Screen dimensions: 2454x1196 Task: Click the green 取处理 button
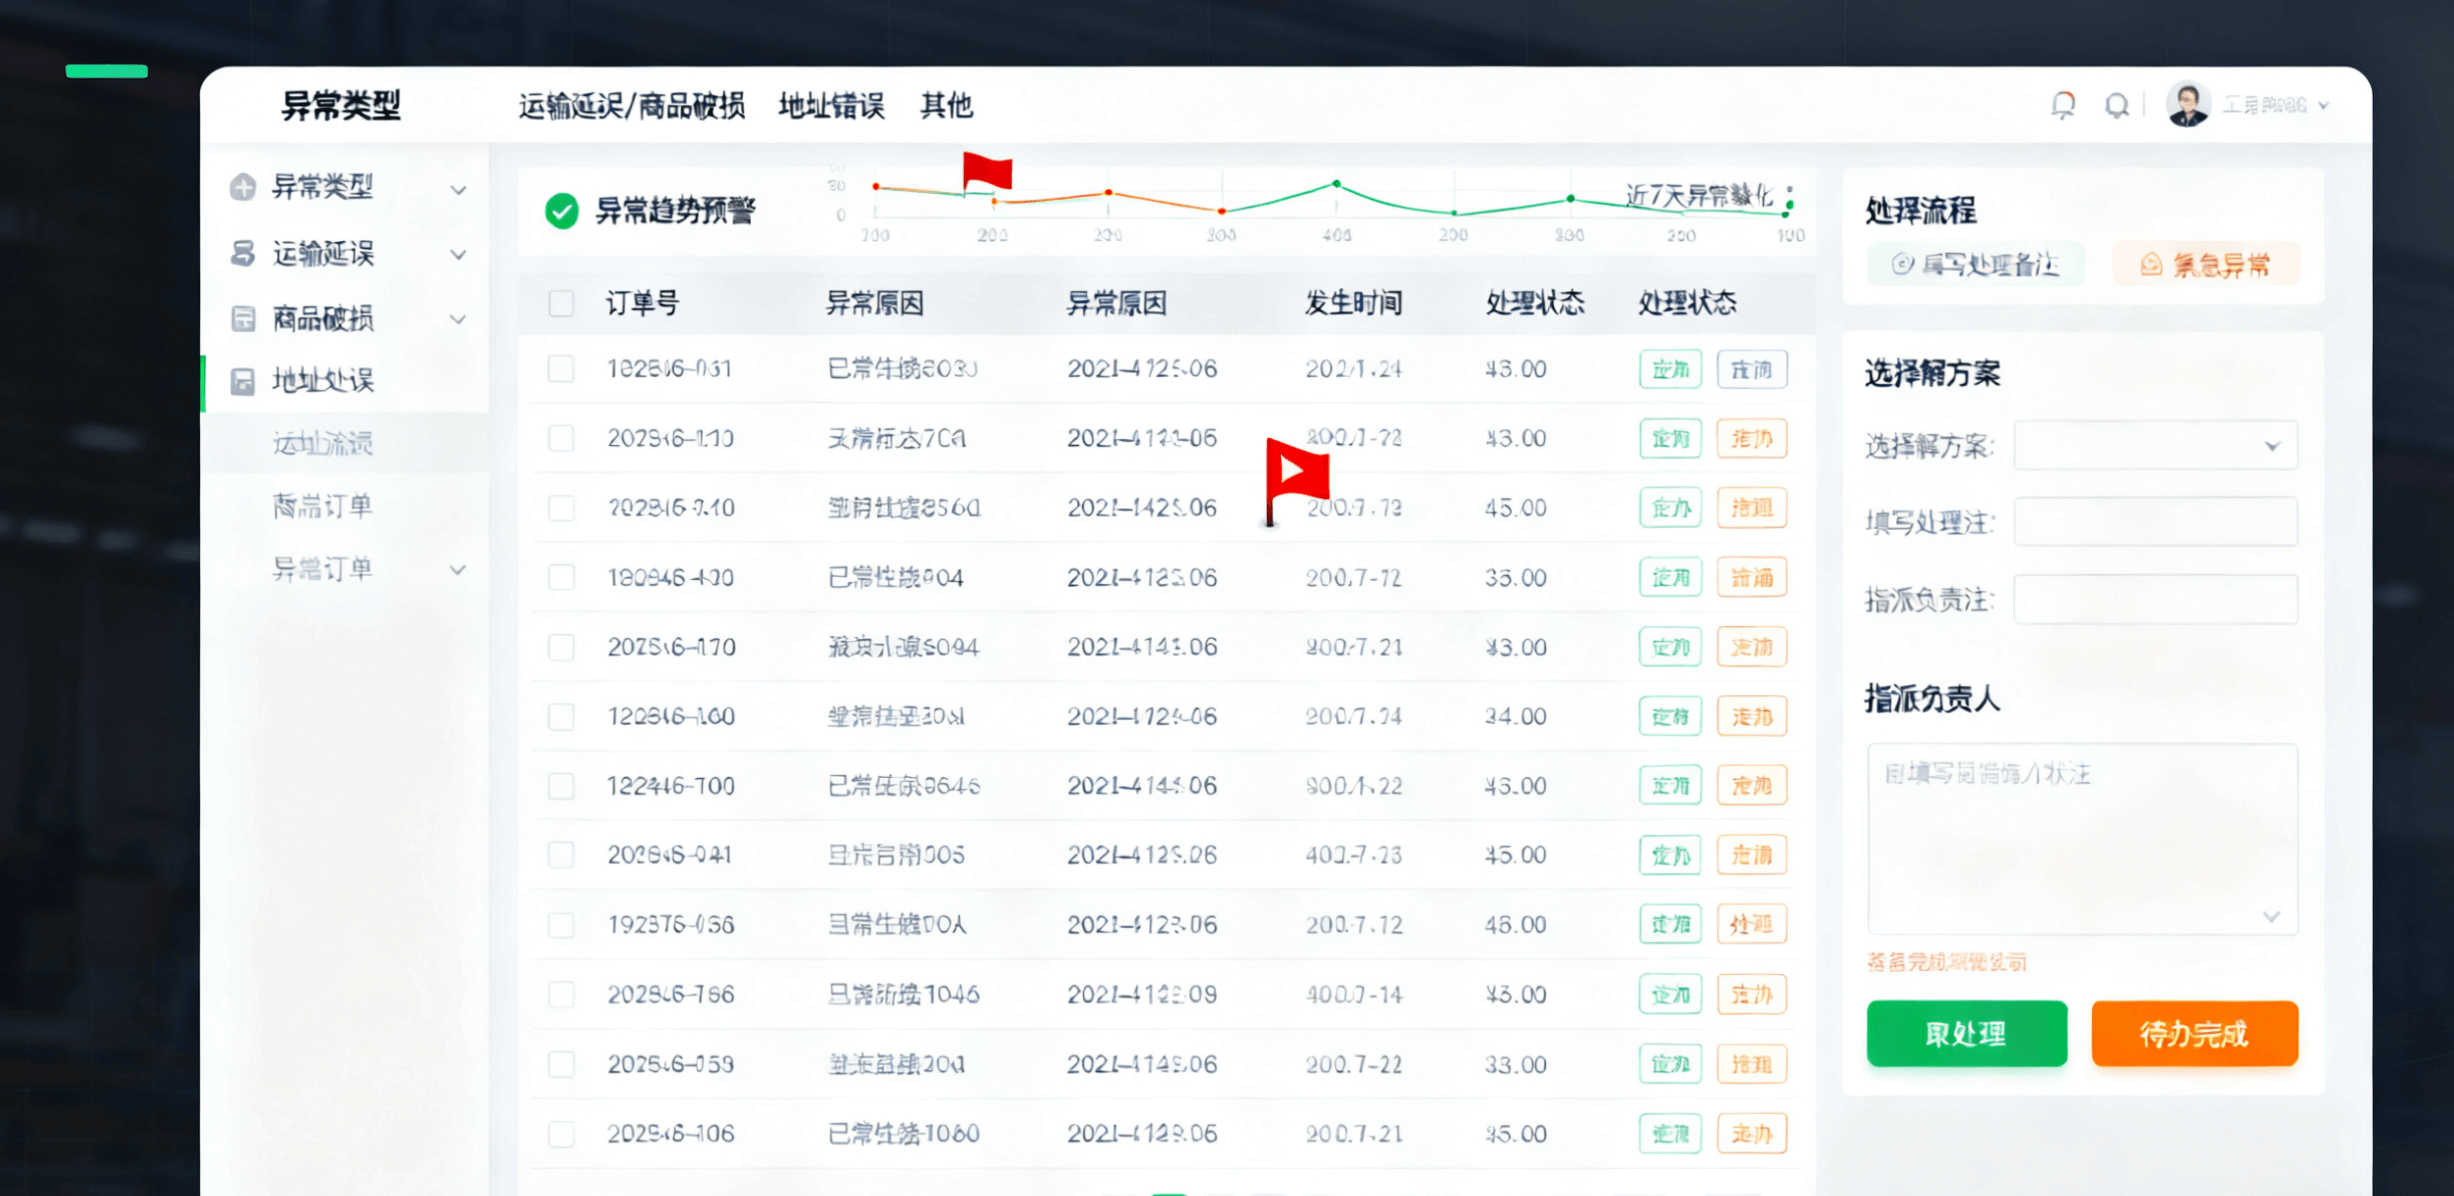1966,1034
